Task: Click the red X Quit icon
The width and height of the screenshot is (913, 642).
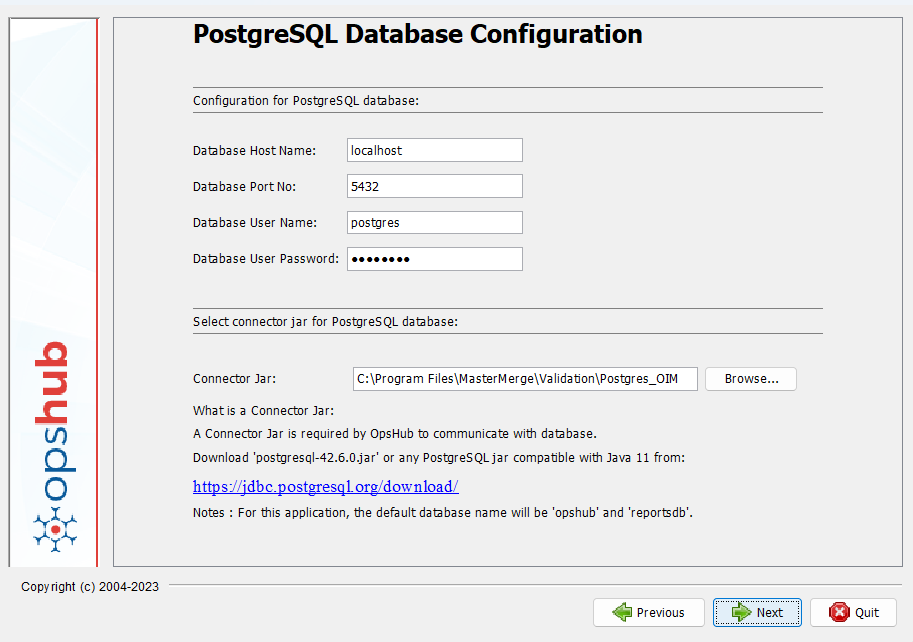Action: pos(839,612)
